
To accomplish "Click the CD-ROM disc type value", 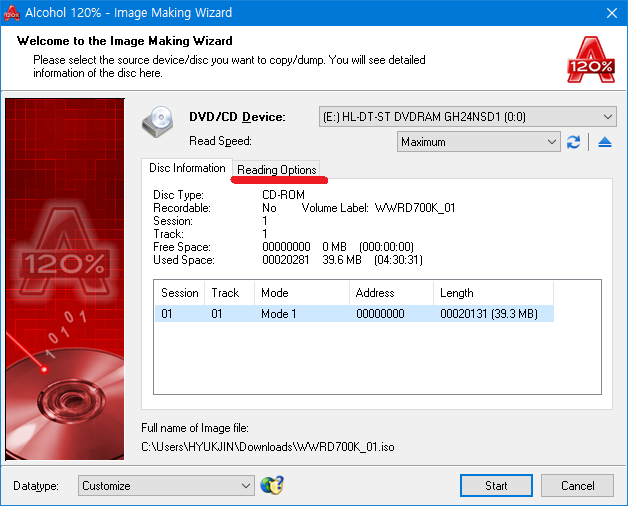I will tap(283, 195).
